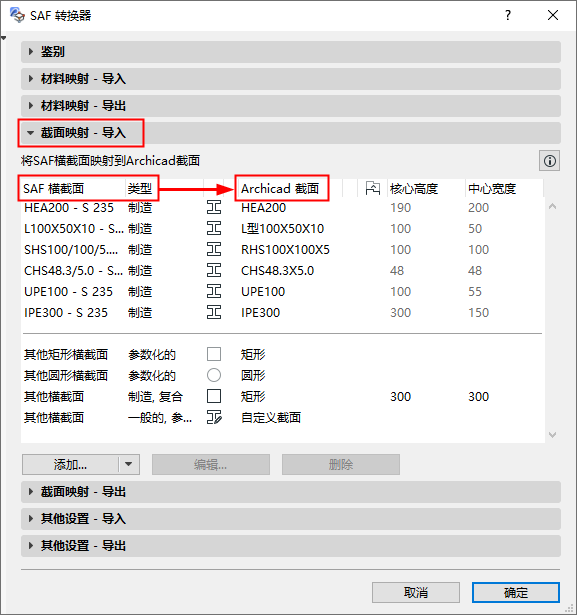Image resolution: width=577 pixels, height=615 pixels.
Task: Click core height 190 in HEA200 row
Action: pyautogui.click(x=400, y=207)
